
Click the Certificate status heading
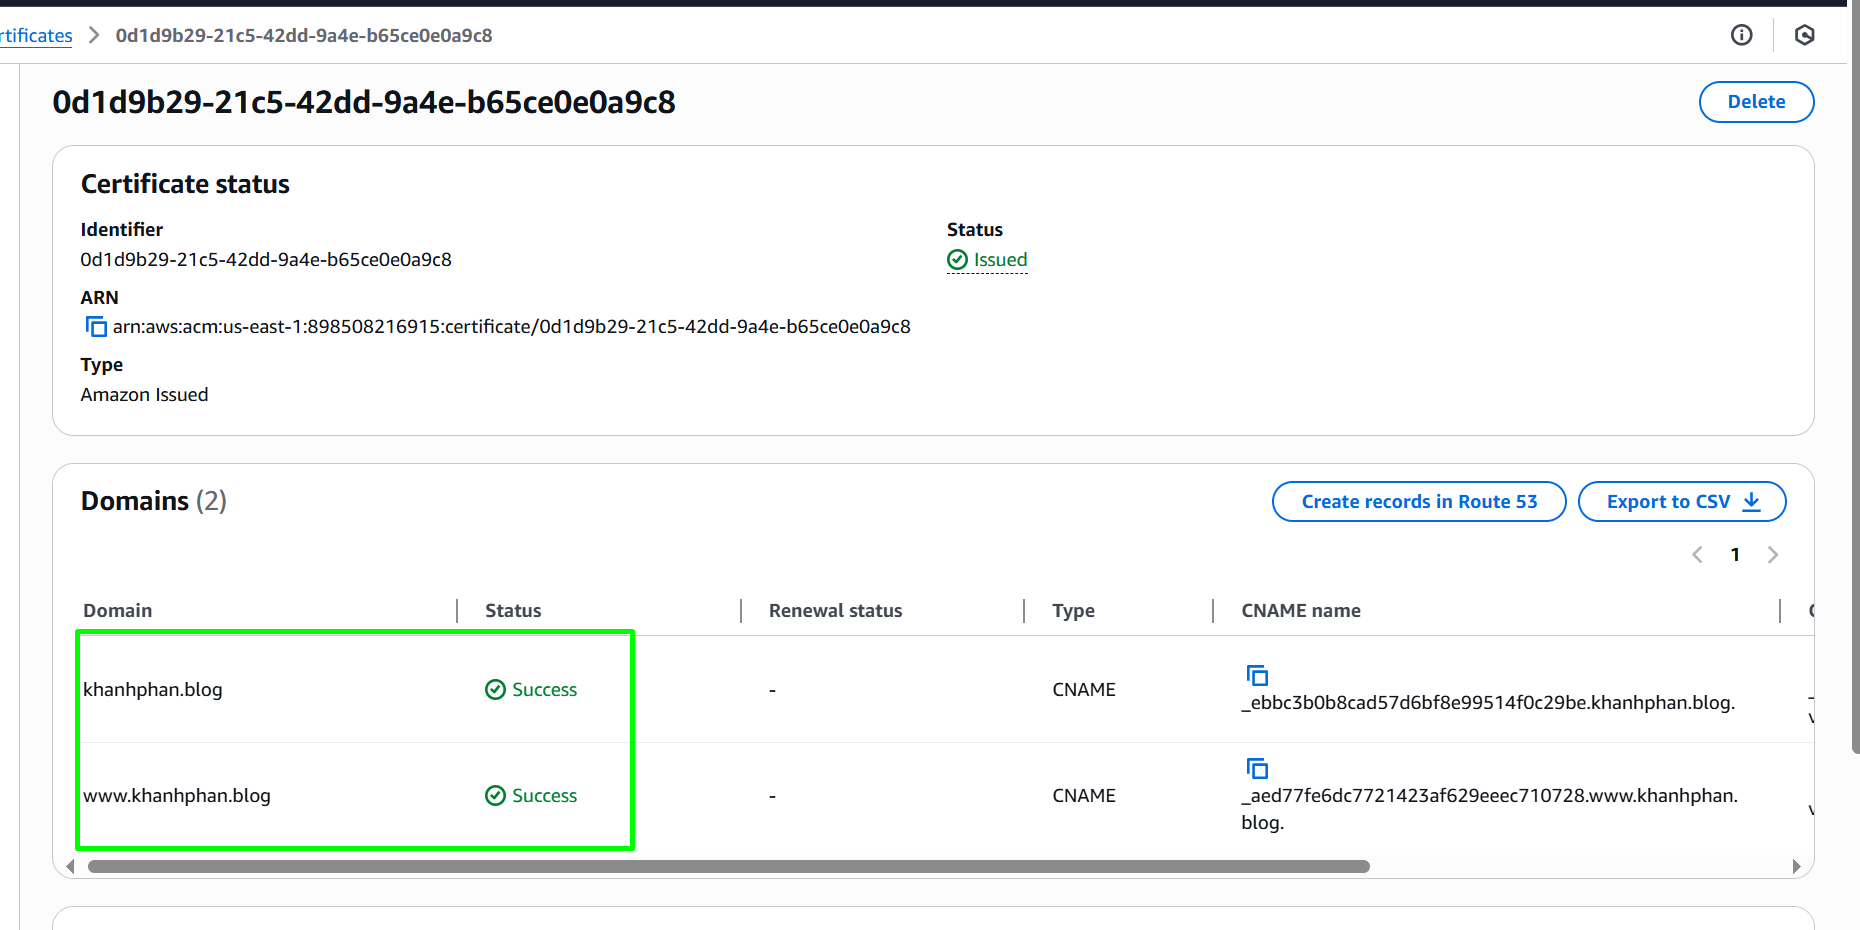tap(185, 184)
